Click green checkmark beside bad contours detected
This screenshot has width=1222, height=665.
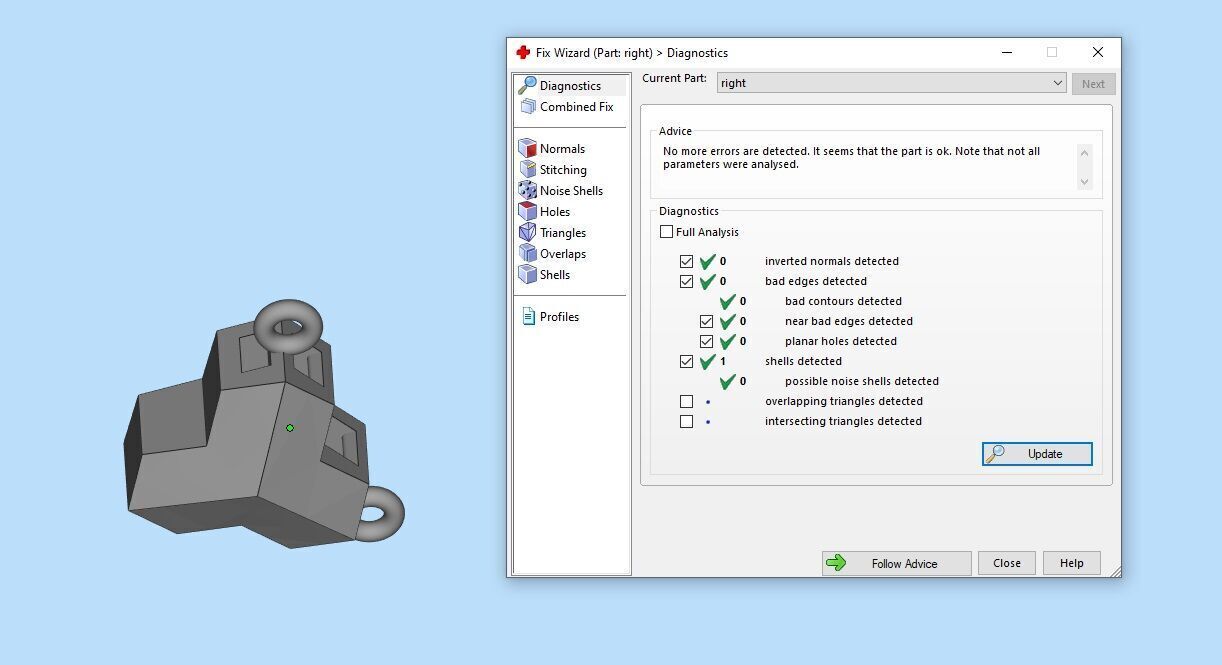pos(727,302)
